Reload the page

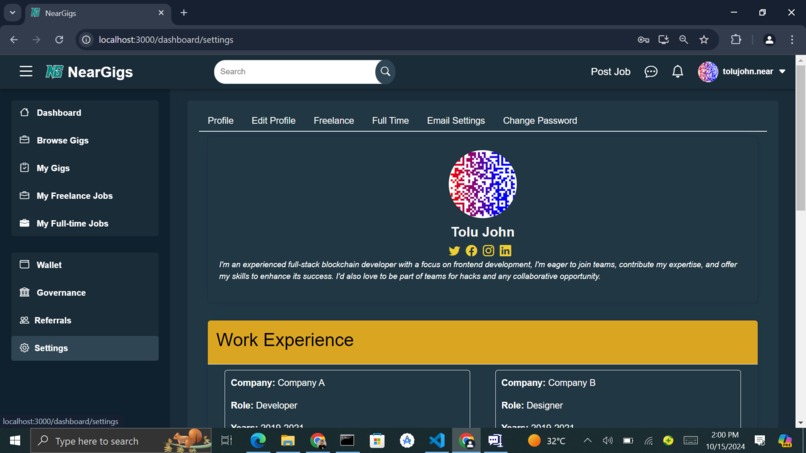(59, 40)
